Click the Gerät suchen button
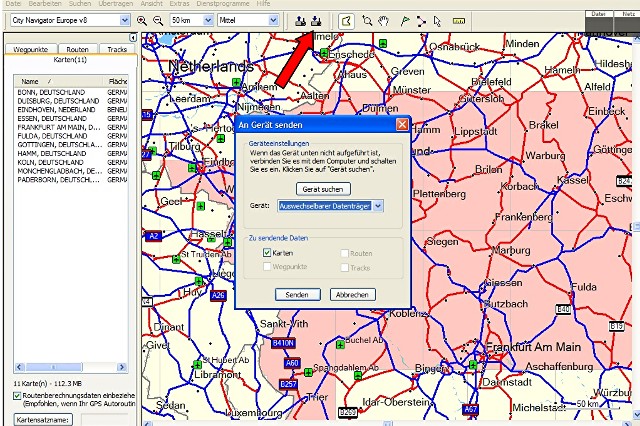 click(323, 189)
